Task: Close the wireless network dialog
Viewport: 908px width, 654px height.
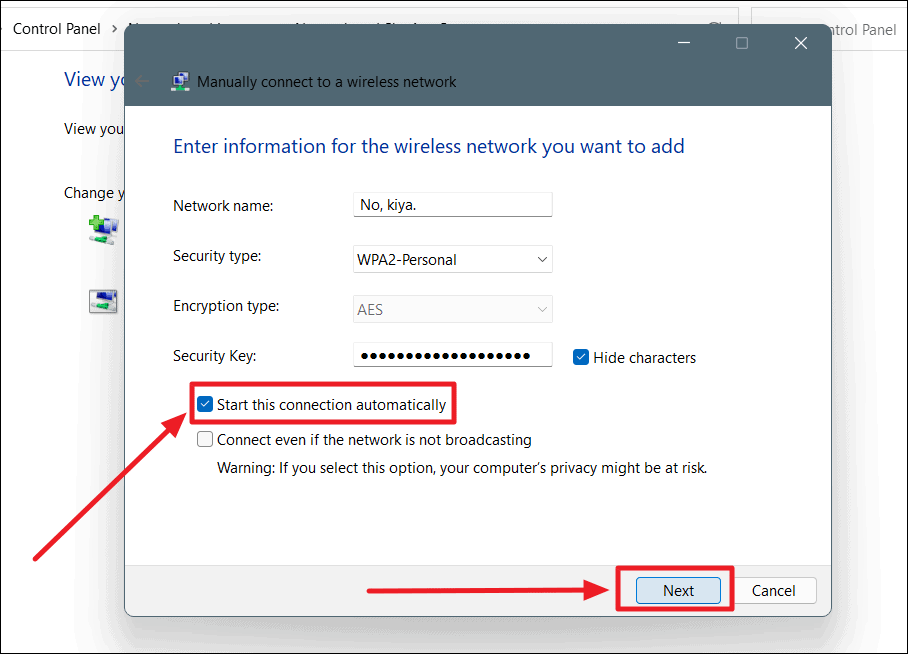Action: coord(800,43)
